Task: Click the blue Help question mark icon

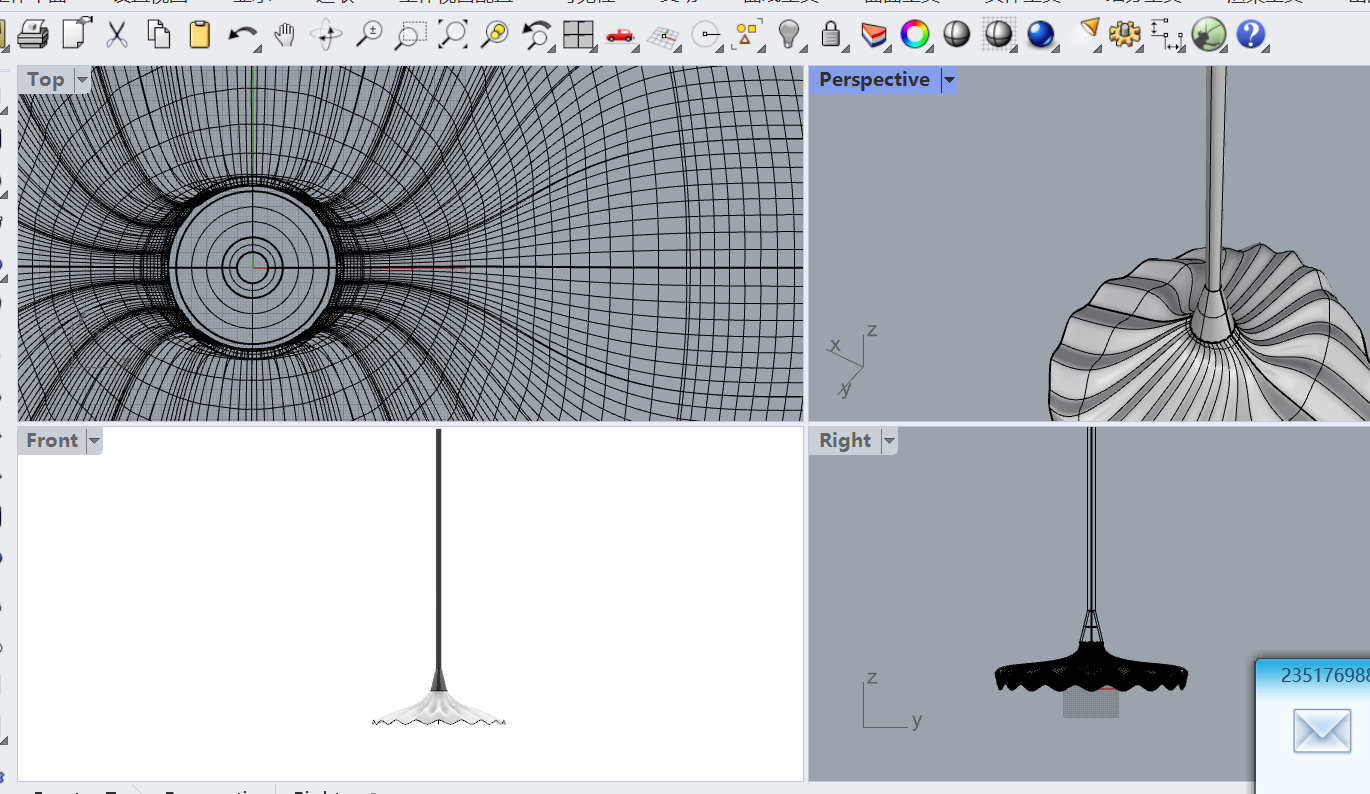Action: point(1250,35)
